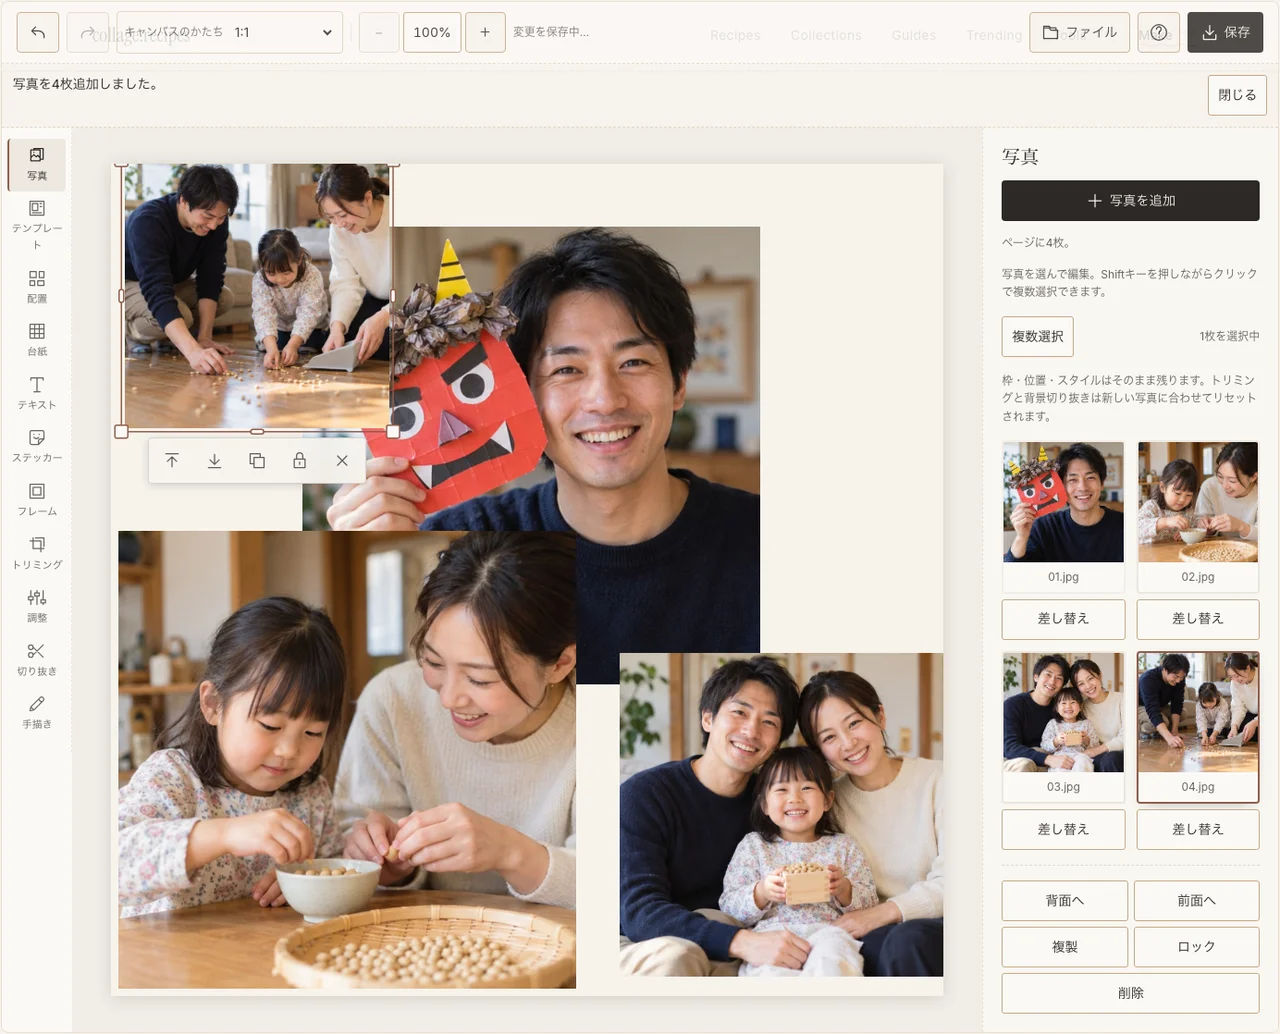Zoom in with the plus button
The image size is (1280, 1034).
[x=485, y=32]
